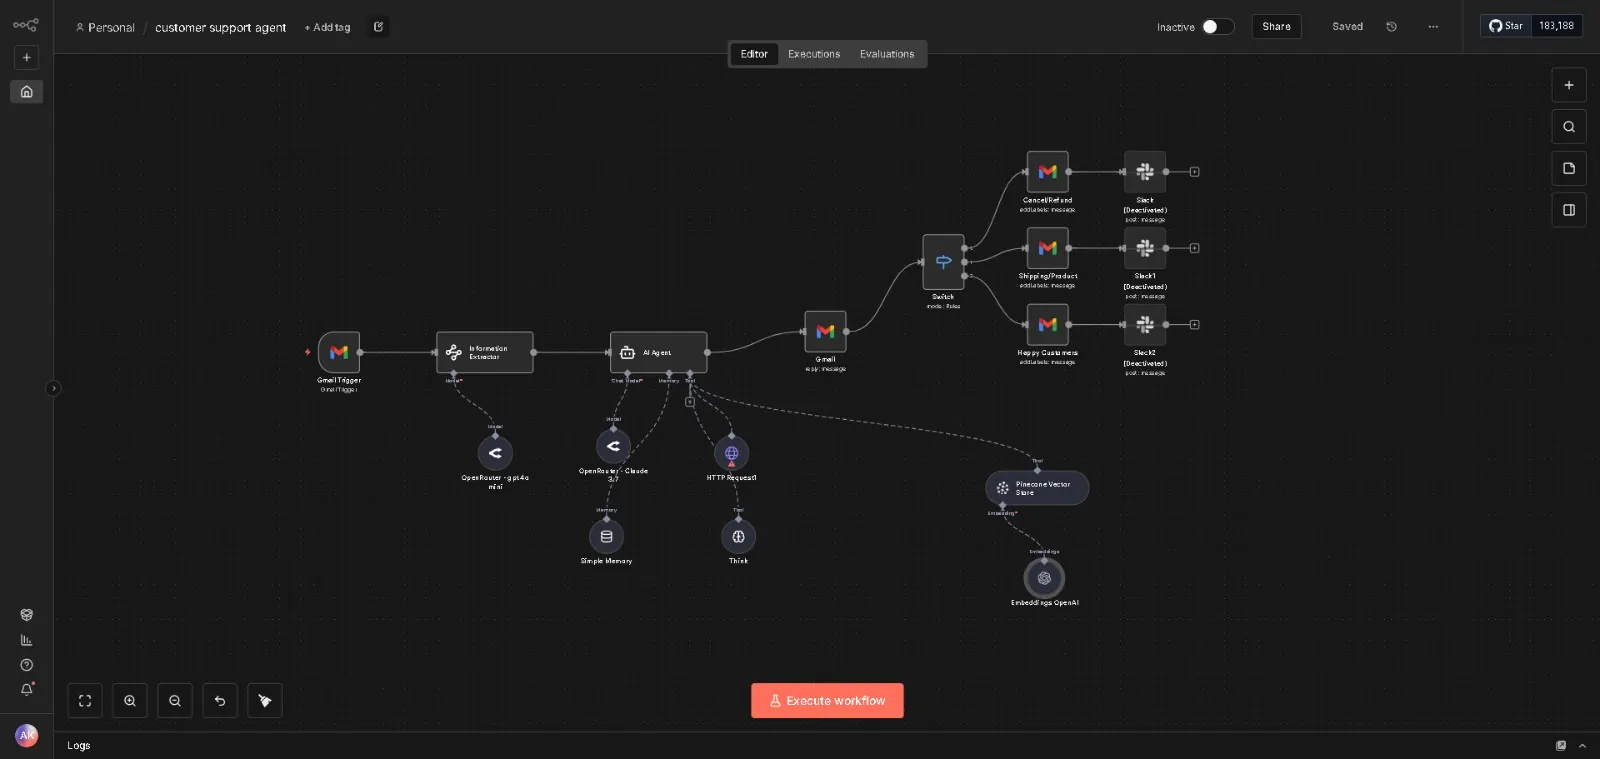This screenshot has width=1600, height=759.
Task: Click the Switch node icon
Action: (943, 262)
